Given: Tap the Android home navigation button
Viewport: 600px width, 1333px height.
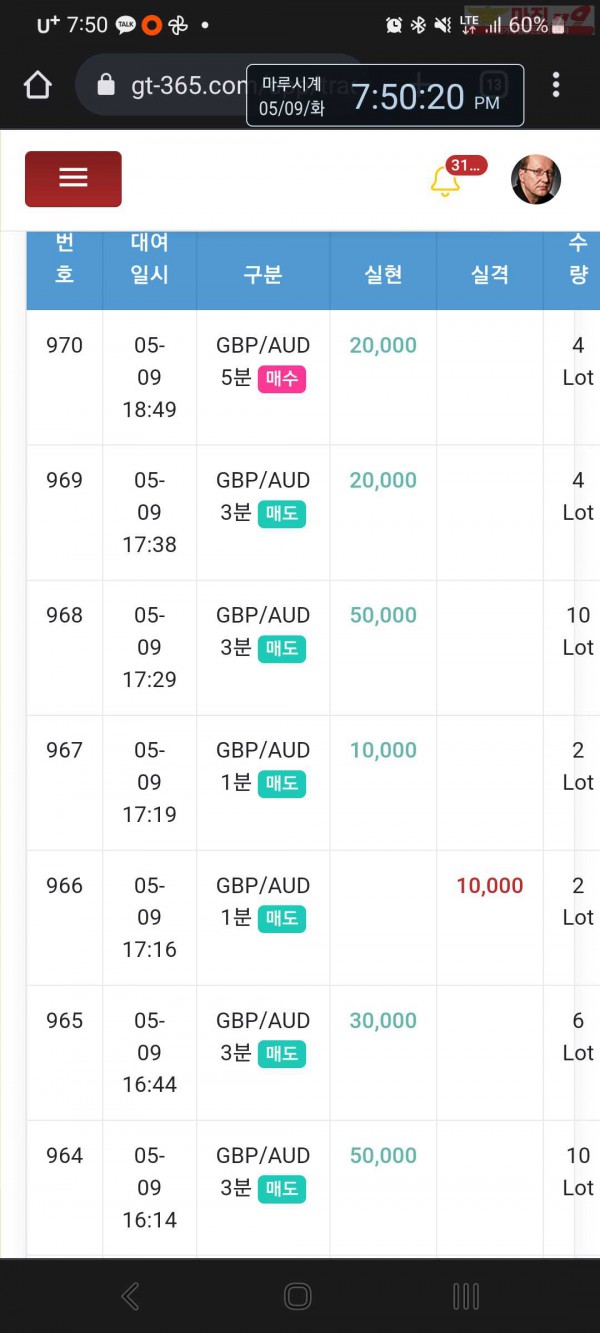Looking at the screenshot, I should tap(298, 1296).
